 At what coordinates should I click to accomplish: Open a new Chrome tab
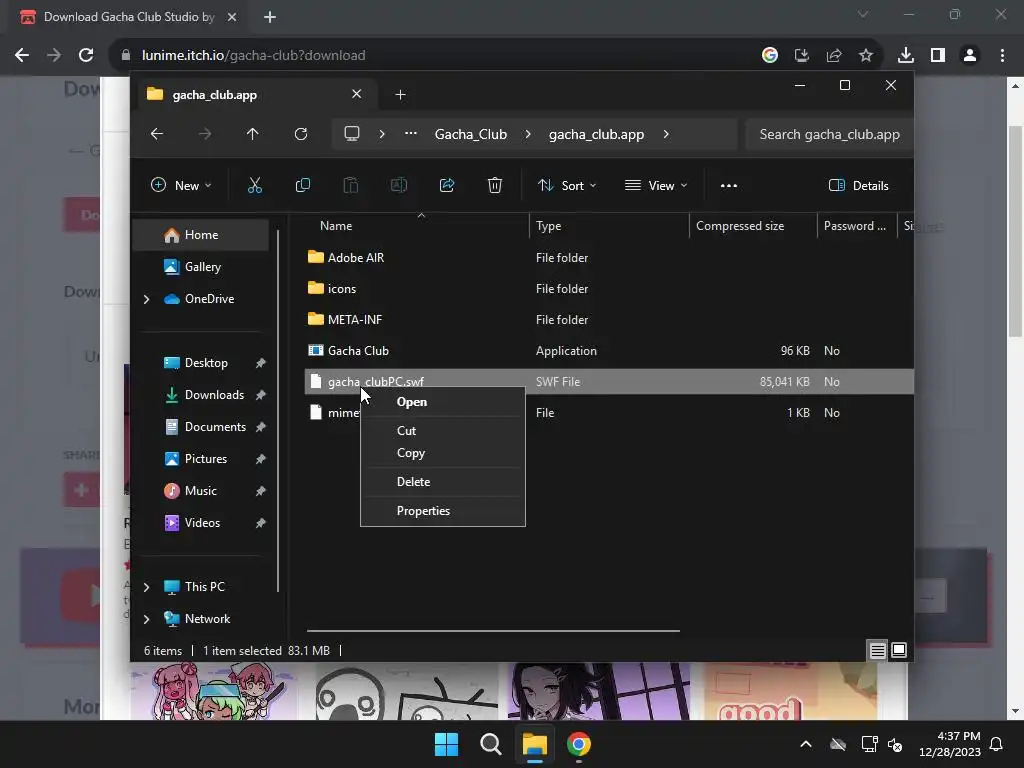(x=270, y=17)
